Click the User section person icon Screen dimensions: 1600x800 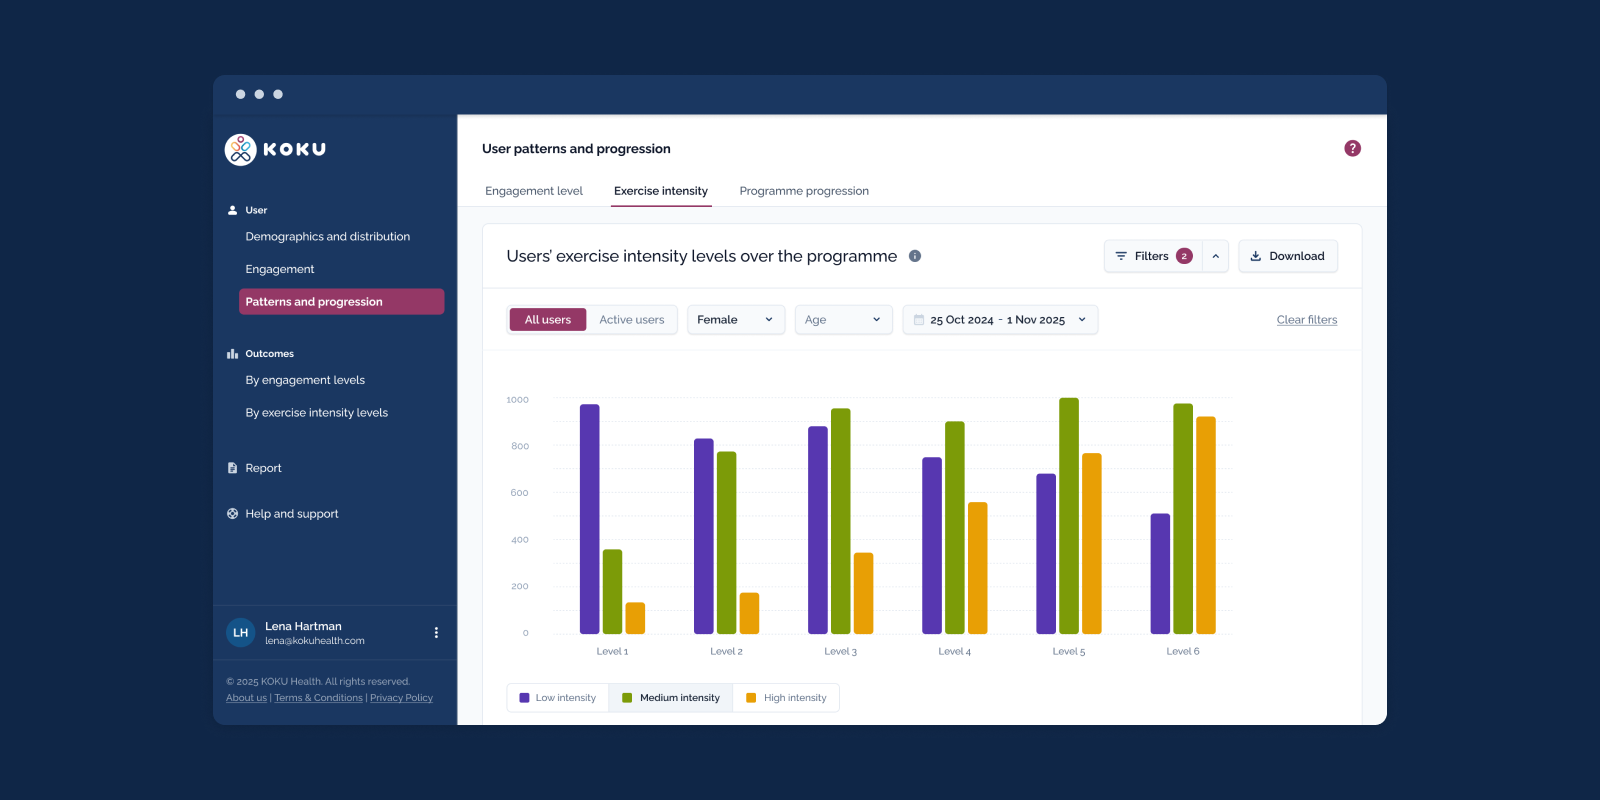pyautogui.click(x=232, y=210)
